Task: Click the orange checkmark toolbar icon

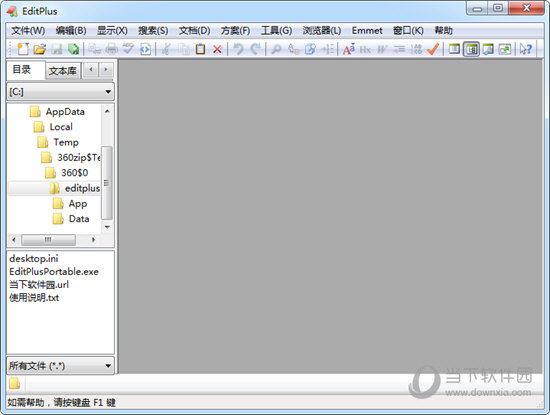Action: (x=433, y=49)
